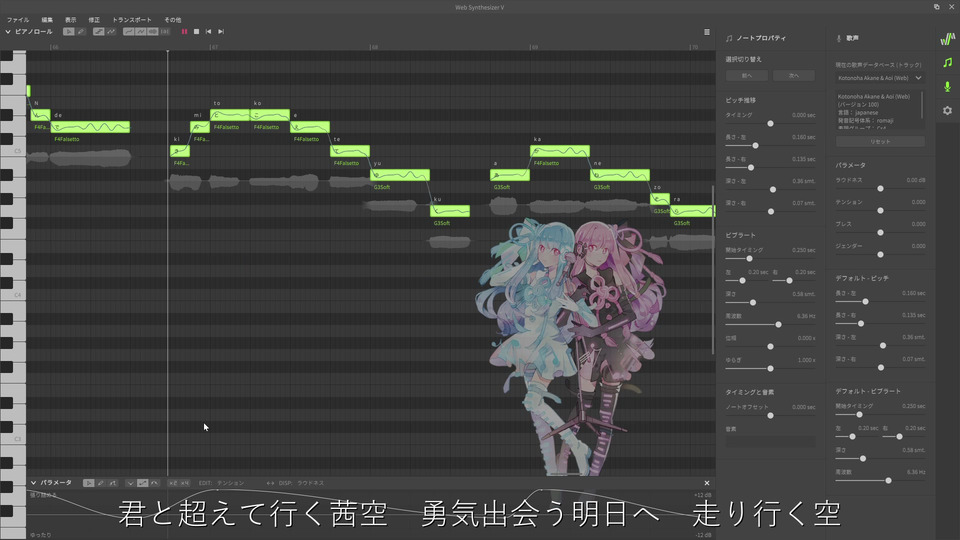960x540 pixels.
Task: Select the long 'de' note with vibrato
Action: click(91, 127)
